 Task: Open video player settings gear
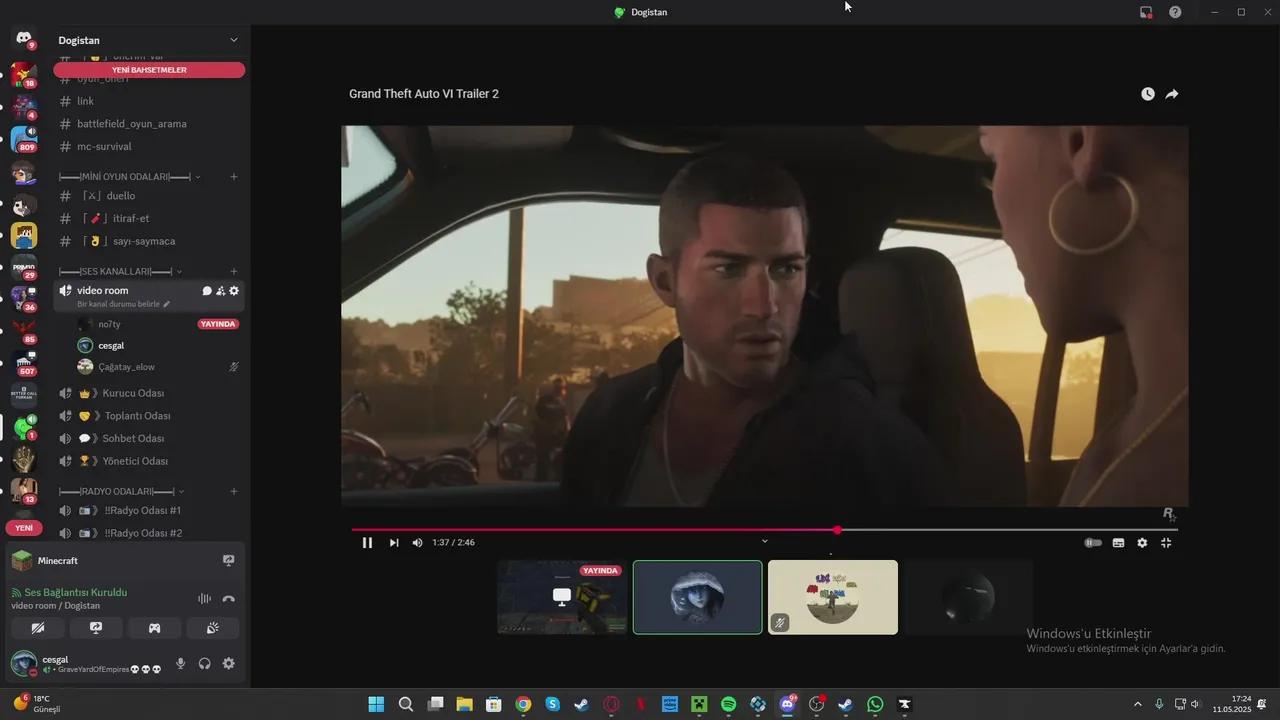pyautogui.click(x=1142, y=543)
